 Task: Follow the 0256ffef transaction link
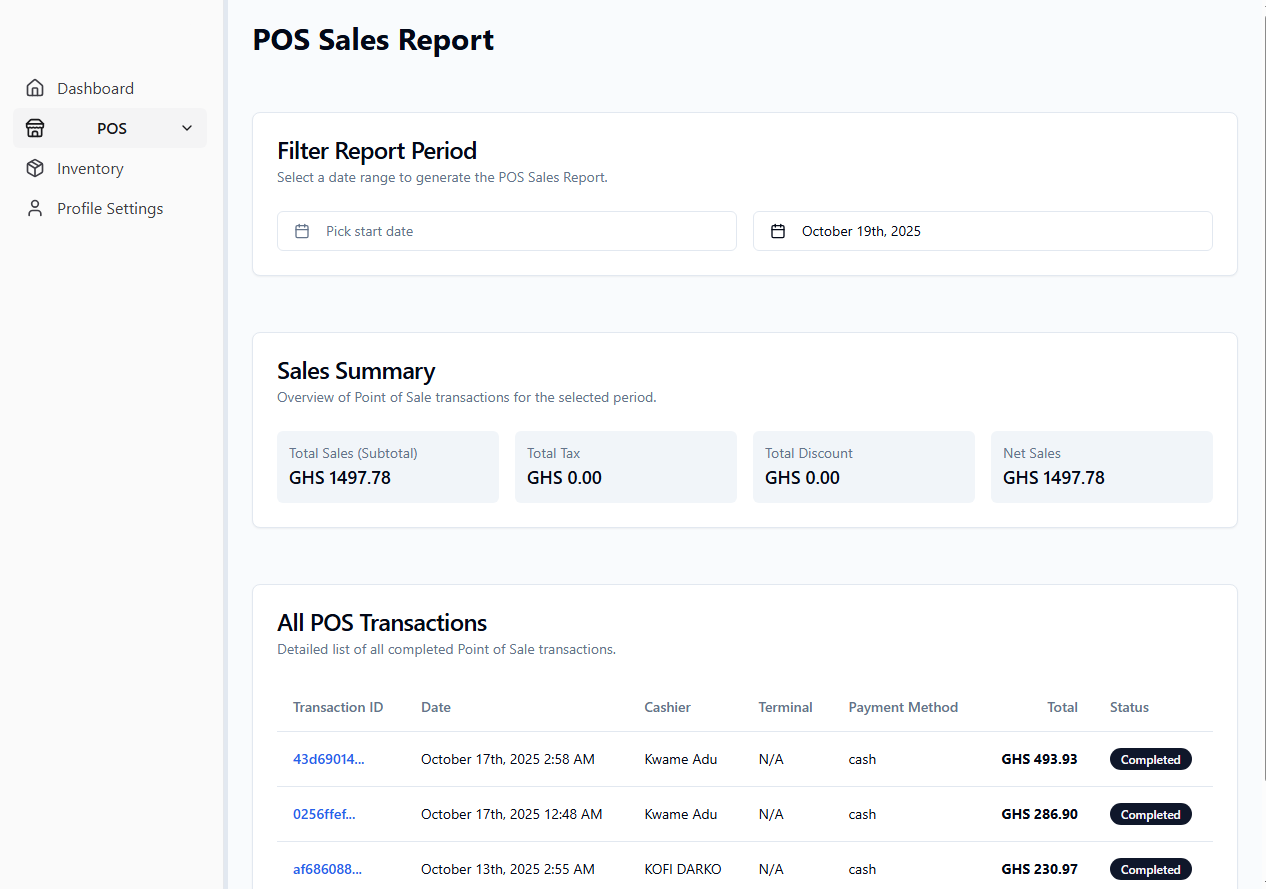(324, 814)
